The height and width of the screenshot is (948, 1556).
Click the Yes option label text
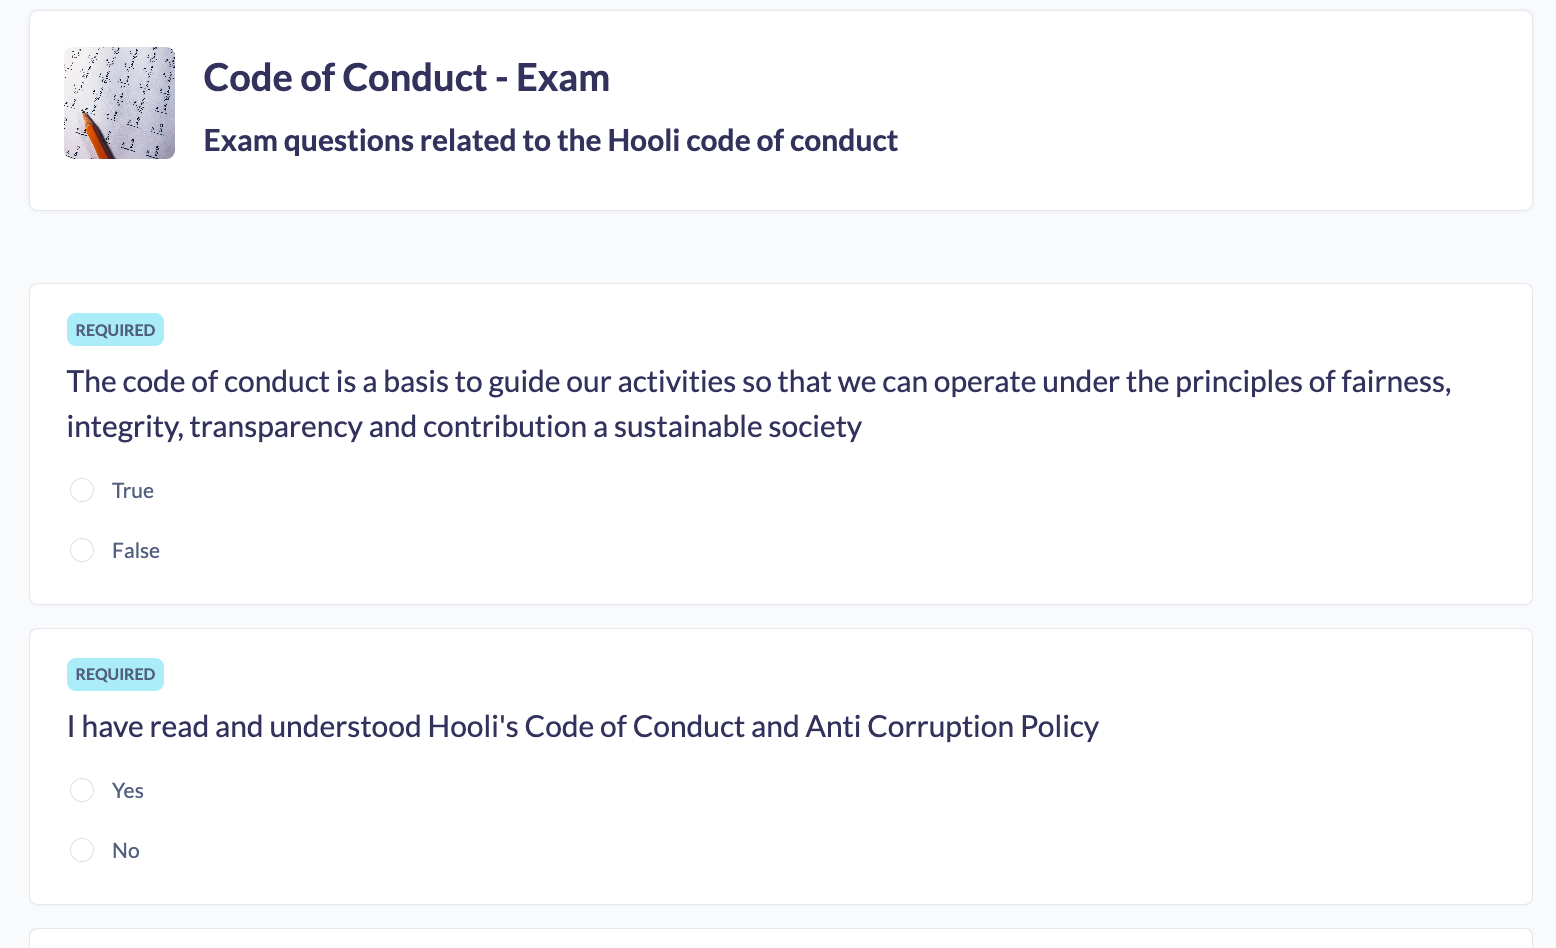127,790
